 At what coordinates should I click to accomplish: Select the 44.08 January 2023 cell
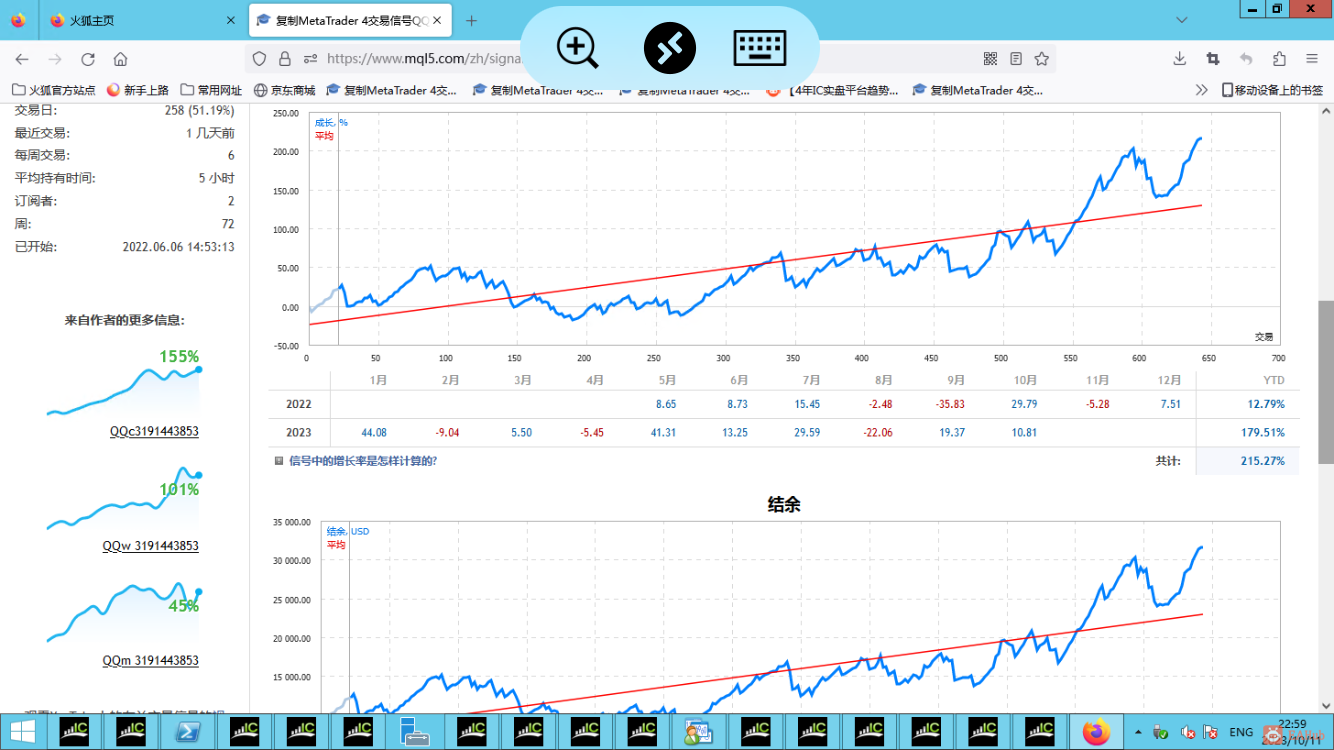(374, 433)
